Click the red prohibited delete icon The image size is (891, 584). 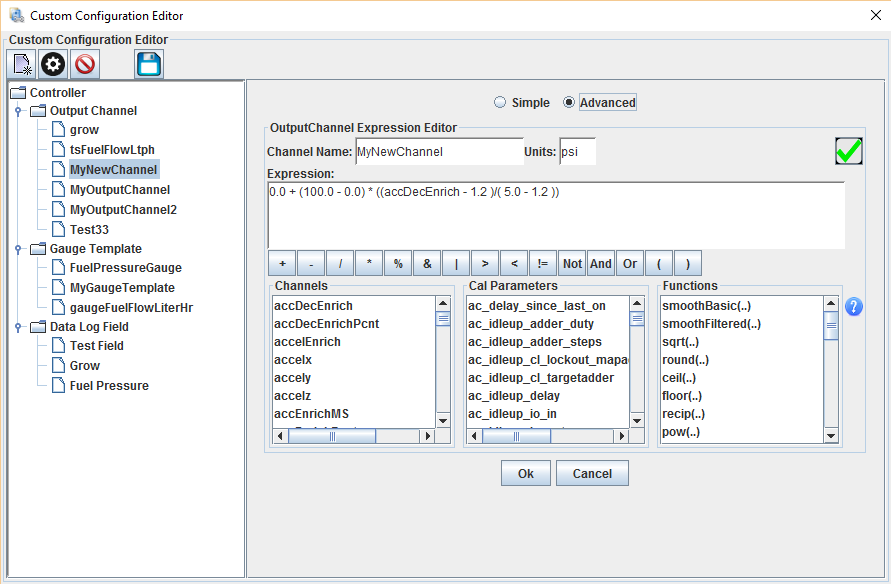click(84, 65)
